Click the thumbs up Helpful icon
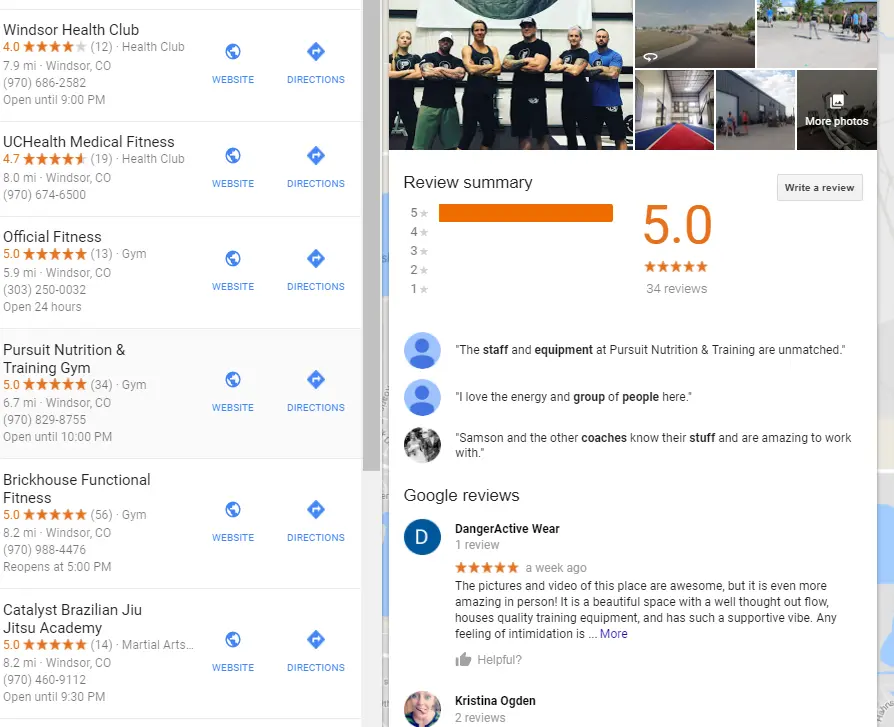The width and height of the screenshot is (894, 727). click(x=463, y=660)
